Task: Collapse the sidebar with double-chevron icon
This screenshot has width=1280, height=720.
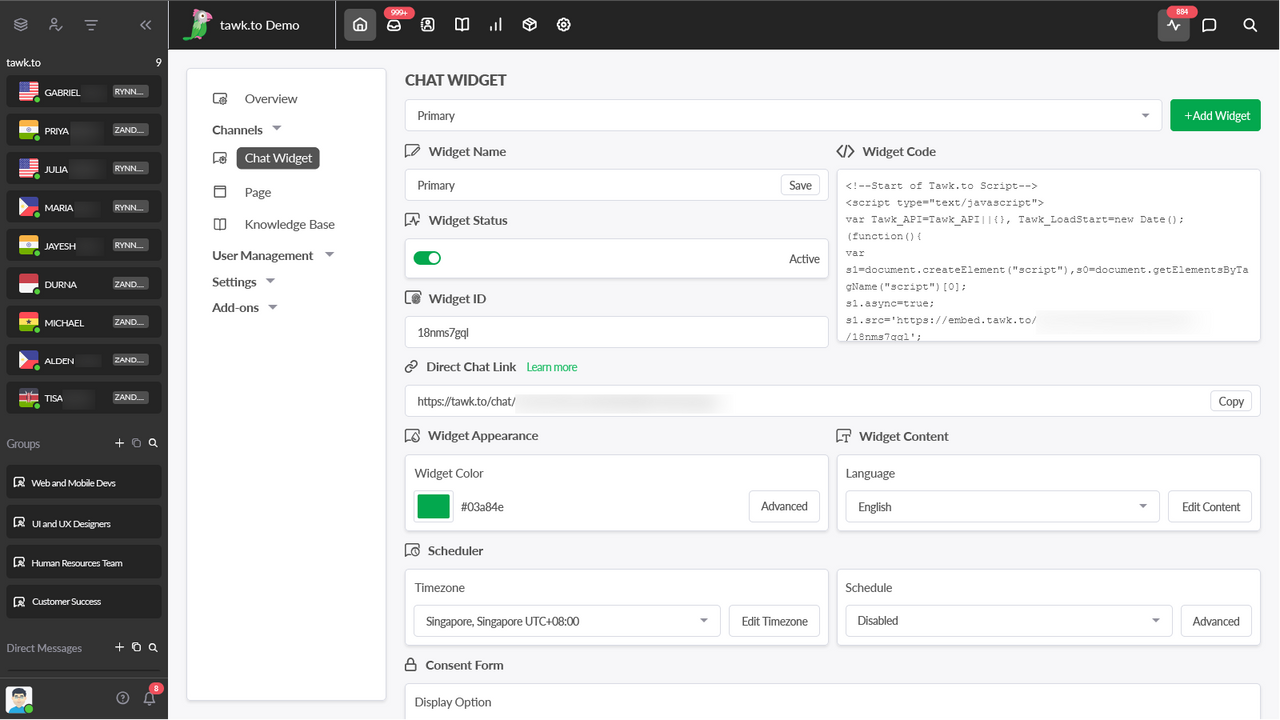Action: 145,25
